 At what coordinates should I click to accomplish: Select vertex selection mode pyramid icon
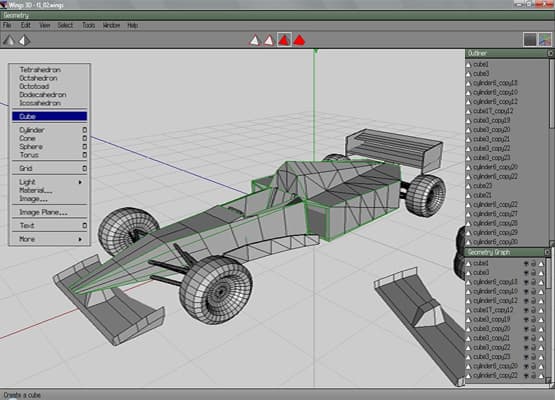click(x=254, y=40)
